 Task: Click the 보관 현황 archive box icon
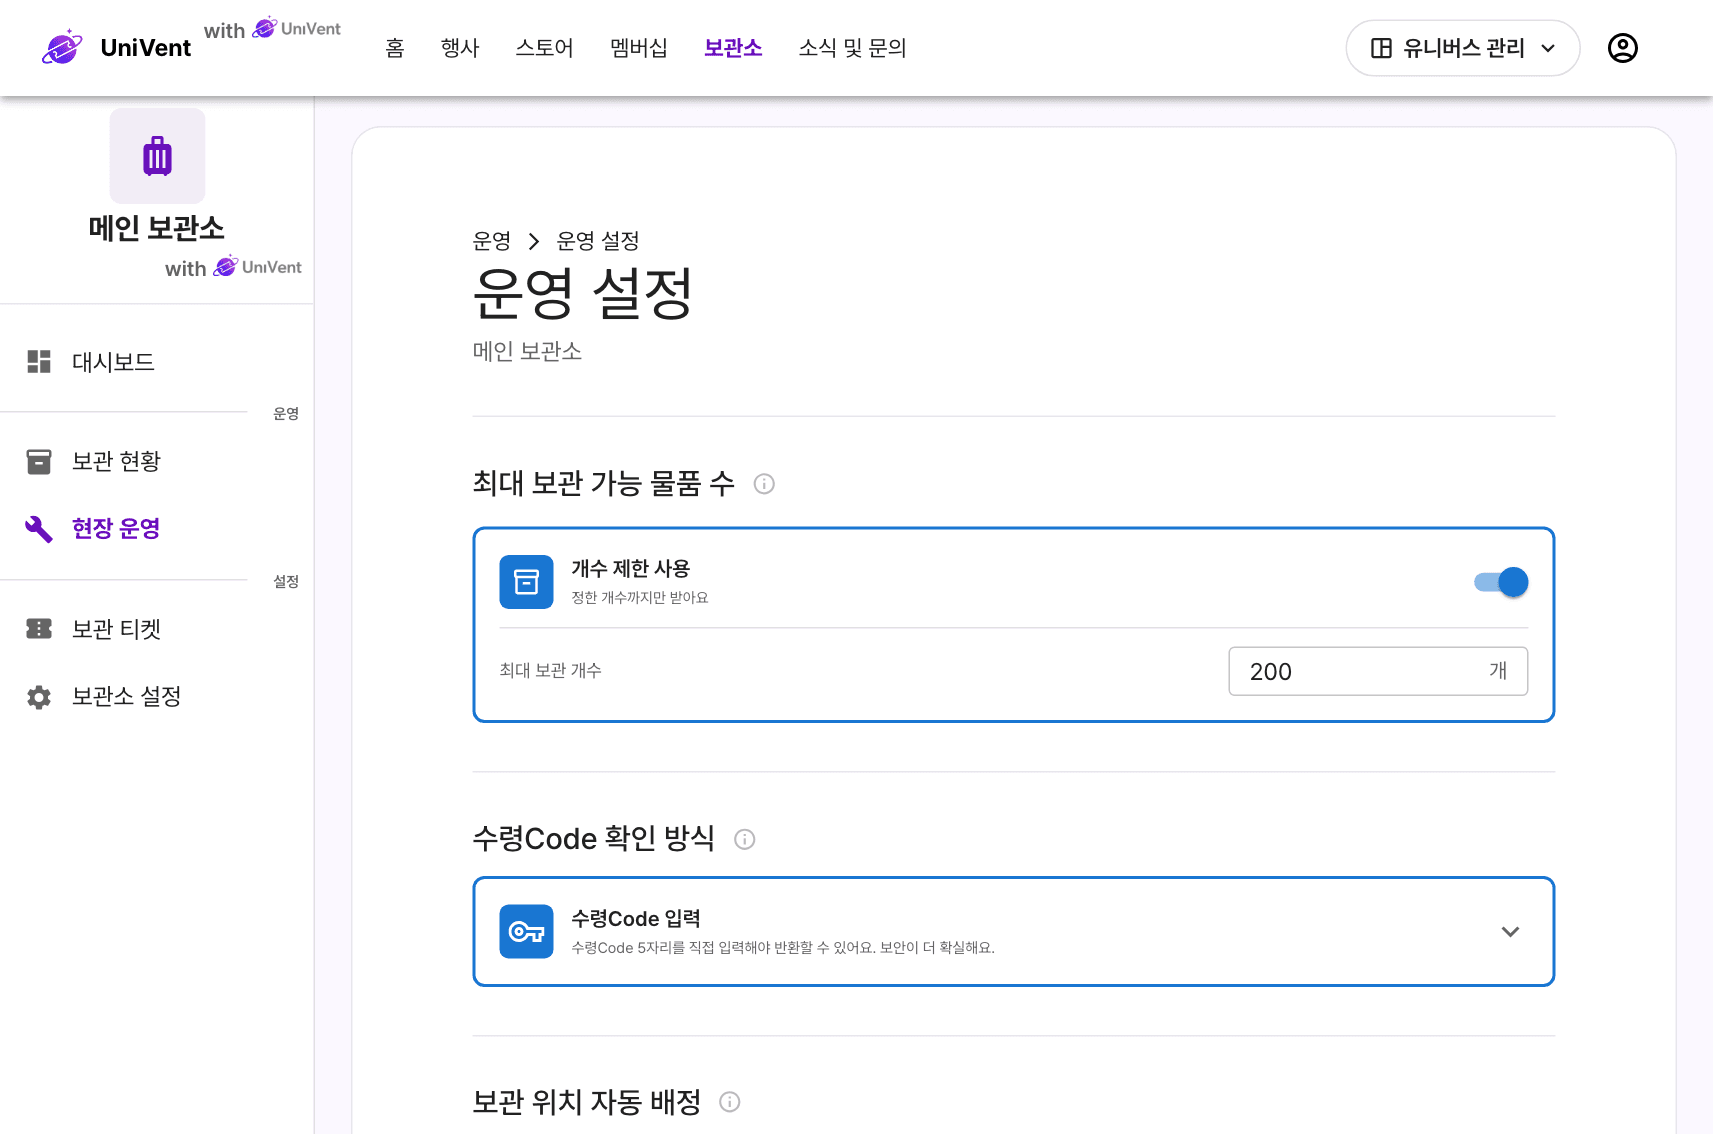[39, 461]
